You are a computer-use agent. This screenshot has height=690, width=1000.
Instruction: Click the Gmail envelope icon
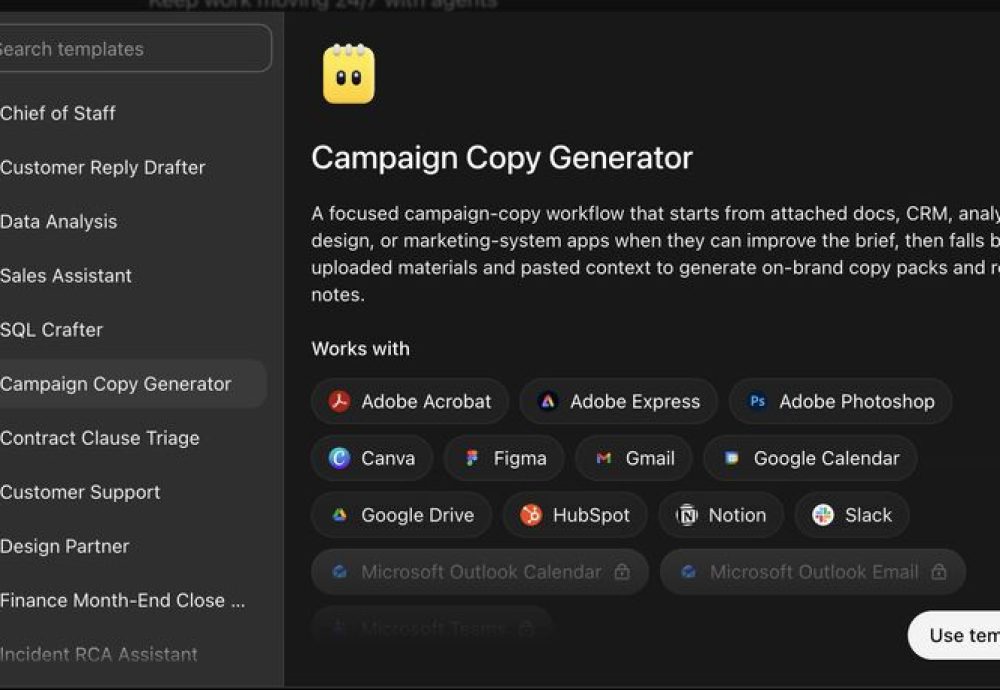tap(603, 458)
